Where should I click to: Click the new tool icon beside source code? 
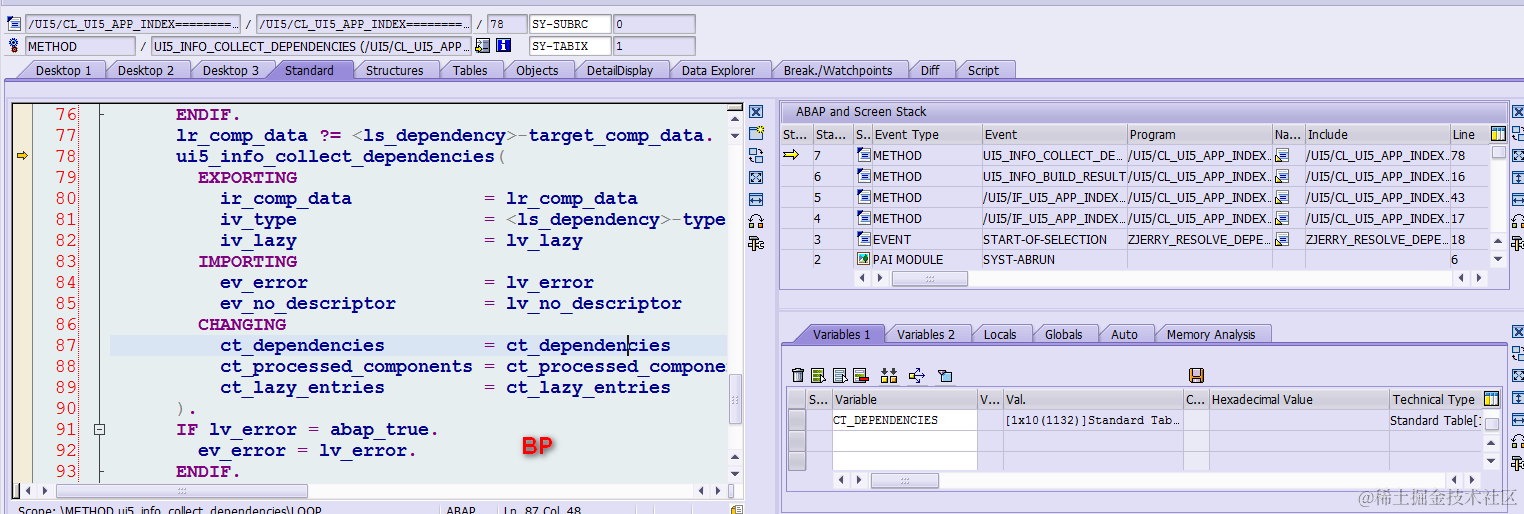pyautogui.click(x=756, y=133)
